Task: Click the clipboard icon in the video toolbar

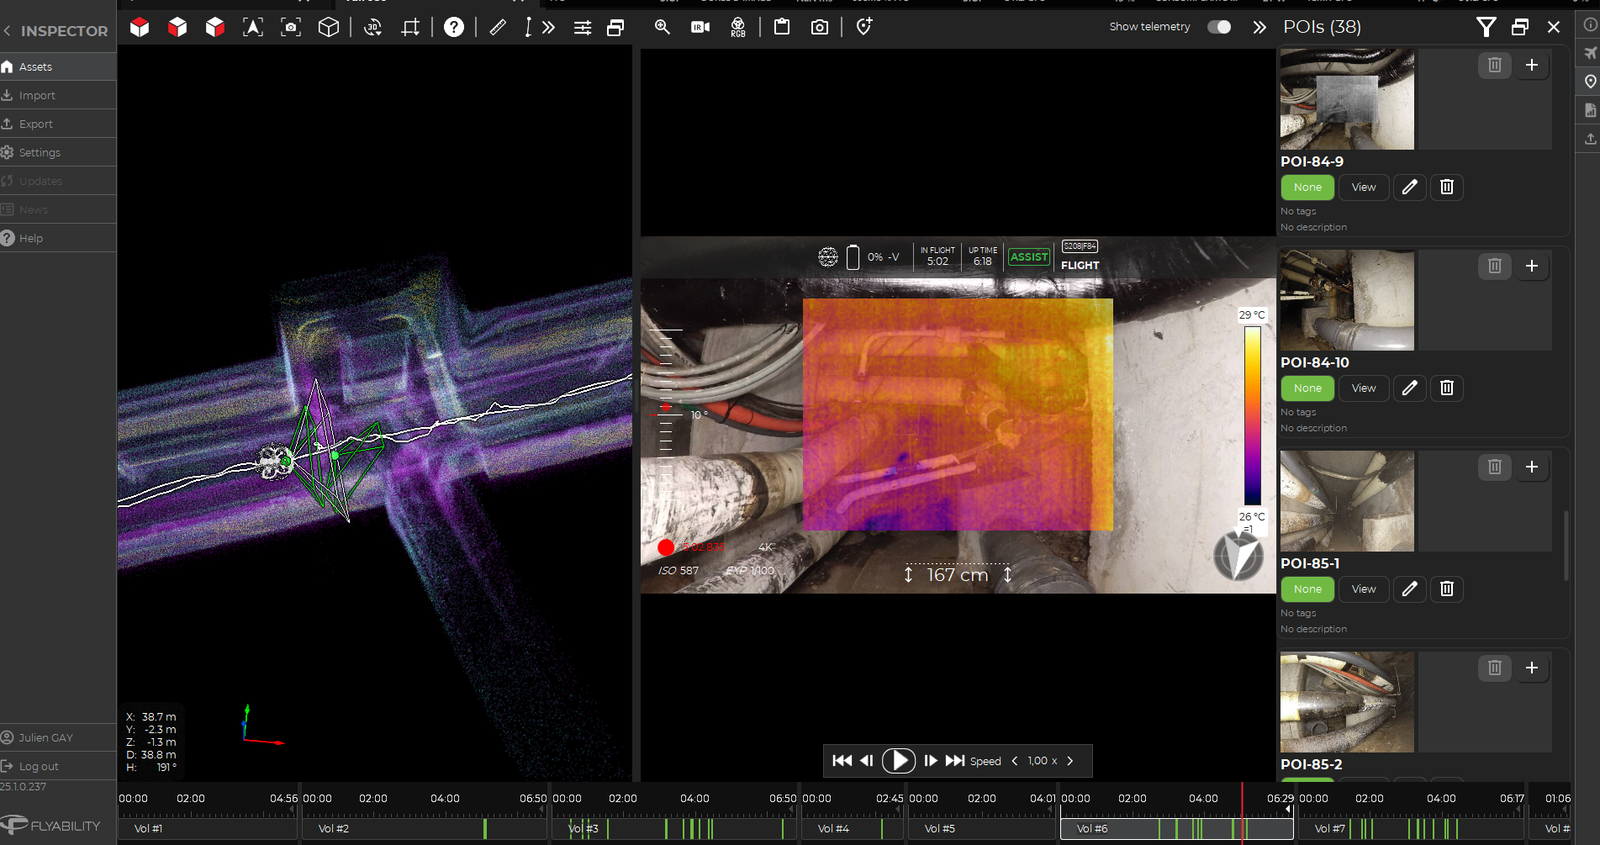Action: point(782,27)
